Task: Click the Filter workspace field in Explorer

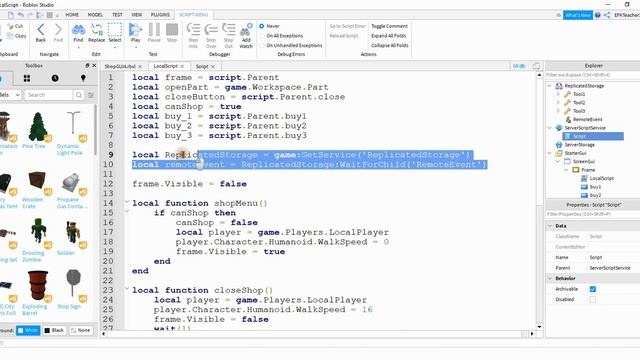Action: click(593, 75)
